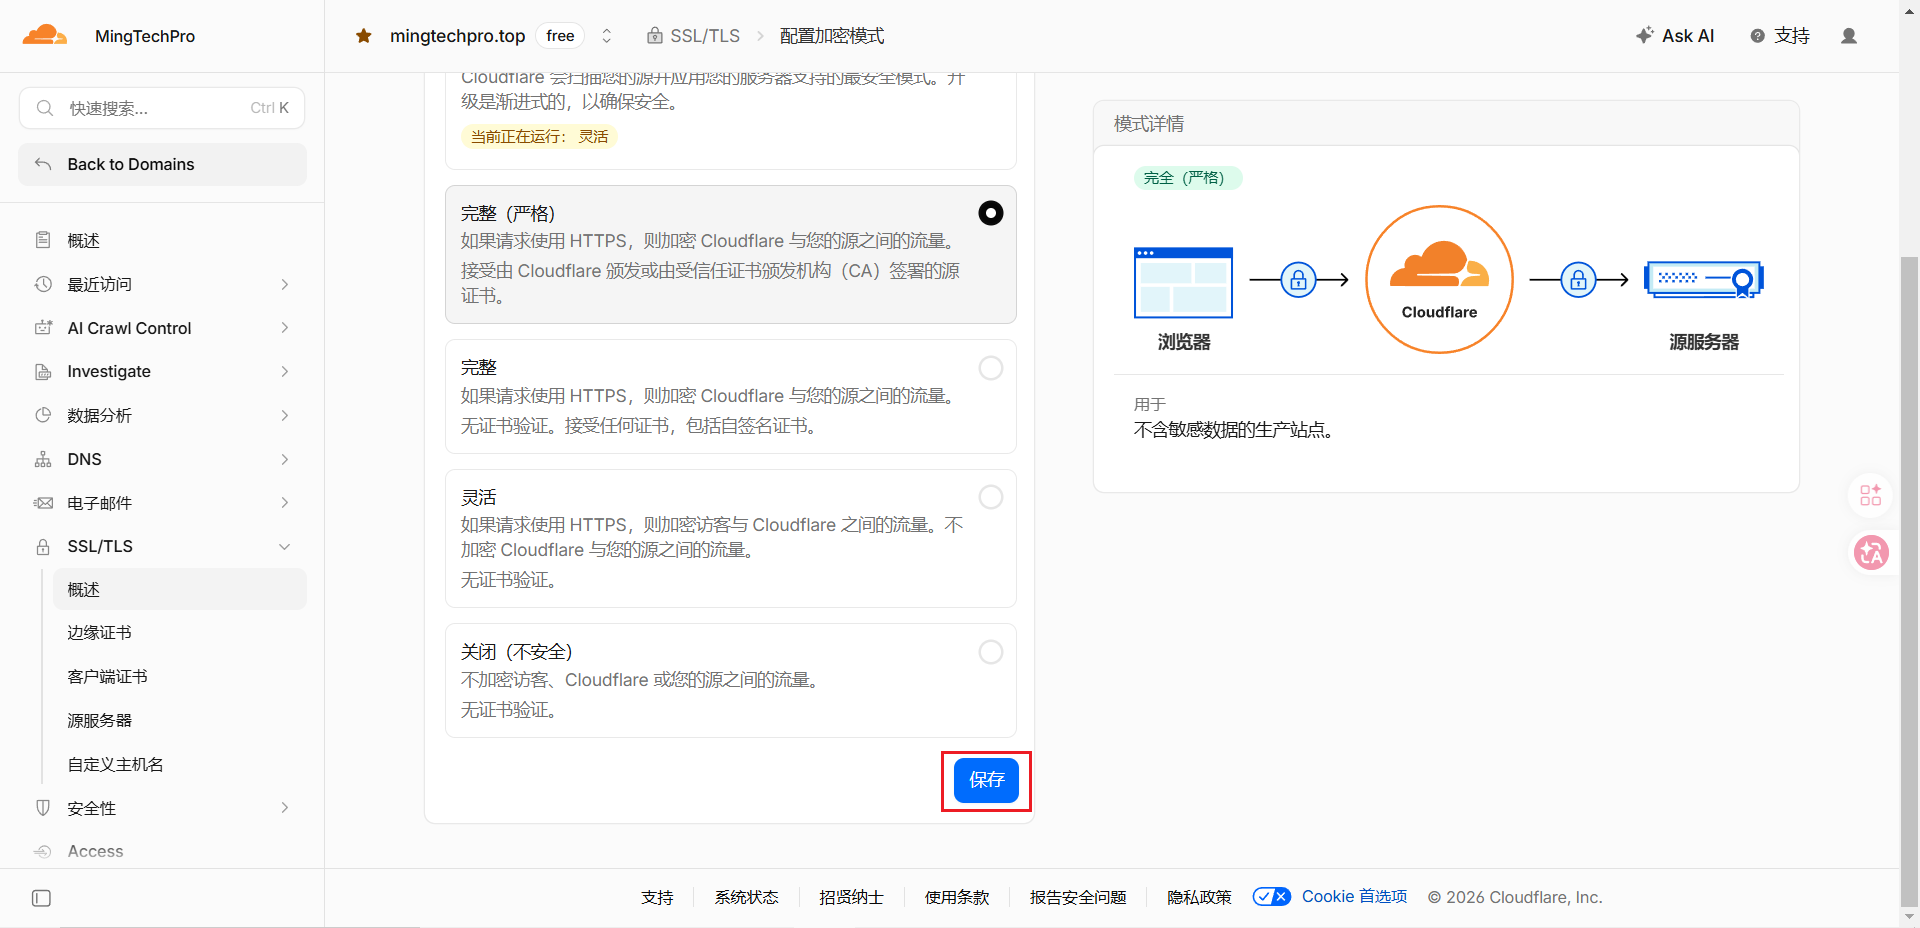Image resolution: width=1920 pixels, height=928 pixels.
Task: Open the domain switcher up-down arrows
Action: pos(606,36)
